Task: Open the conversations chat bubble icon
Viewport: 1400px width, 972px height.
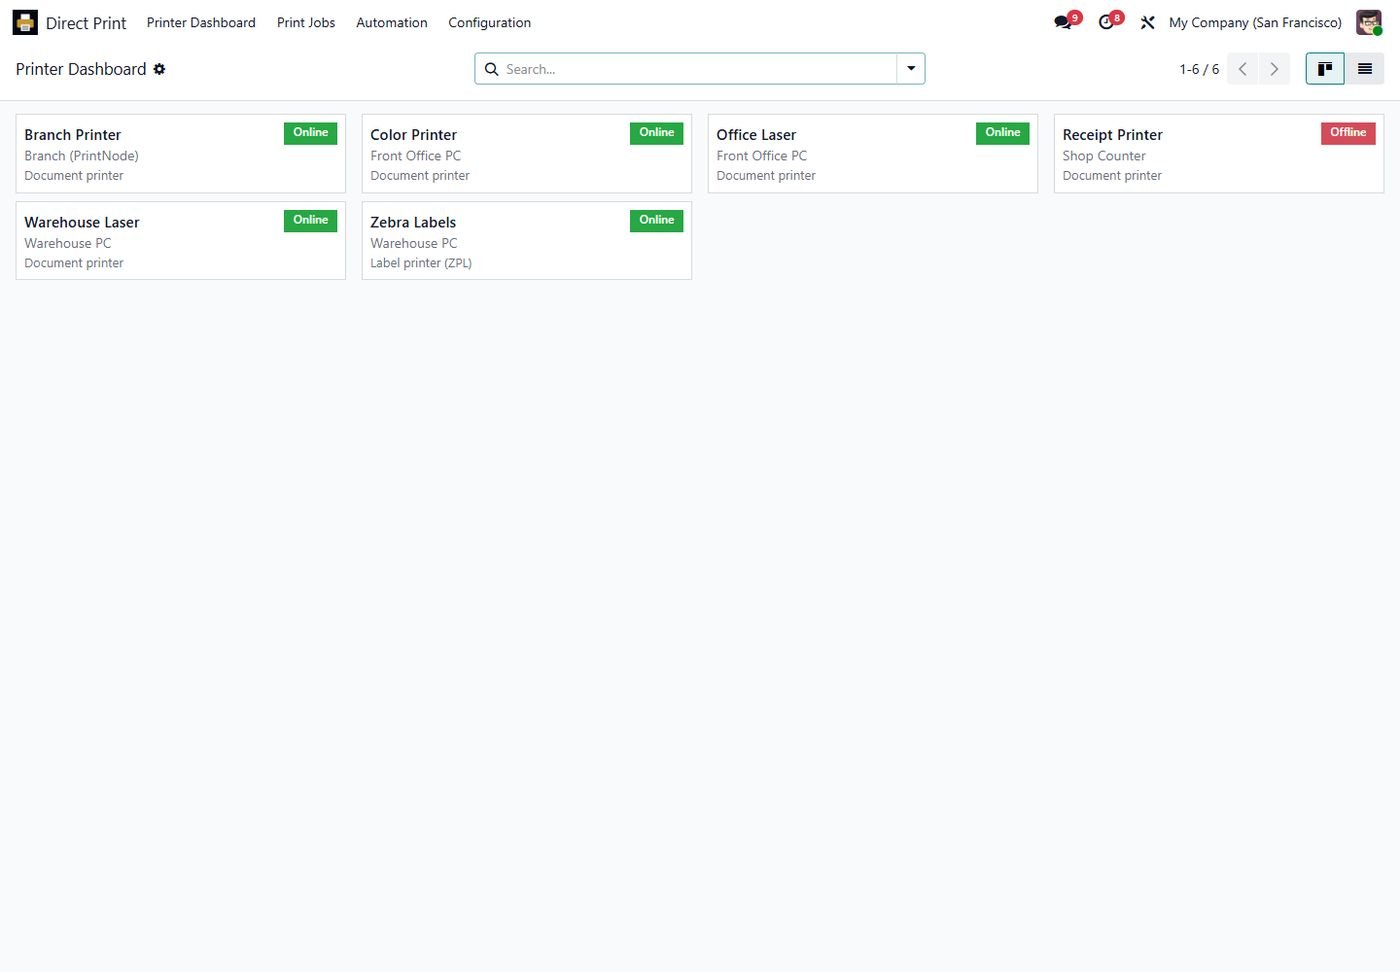Action: [x=1063, y=22]
